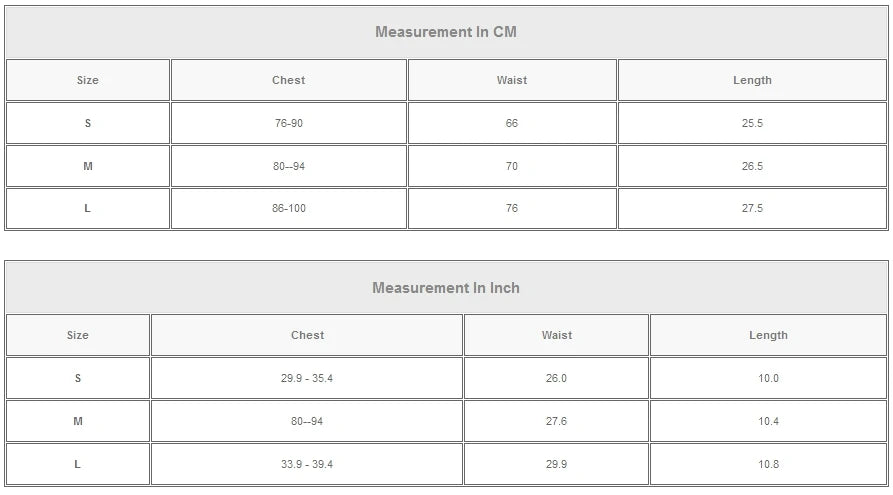Click the "Measurement In Inch" table title

pos(445,288)
